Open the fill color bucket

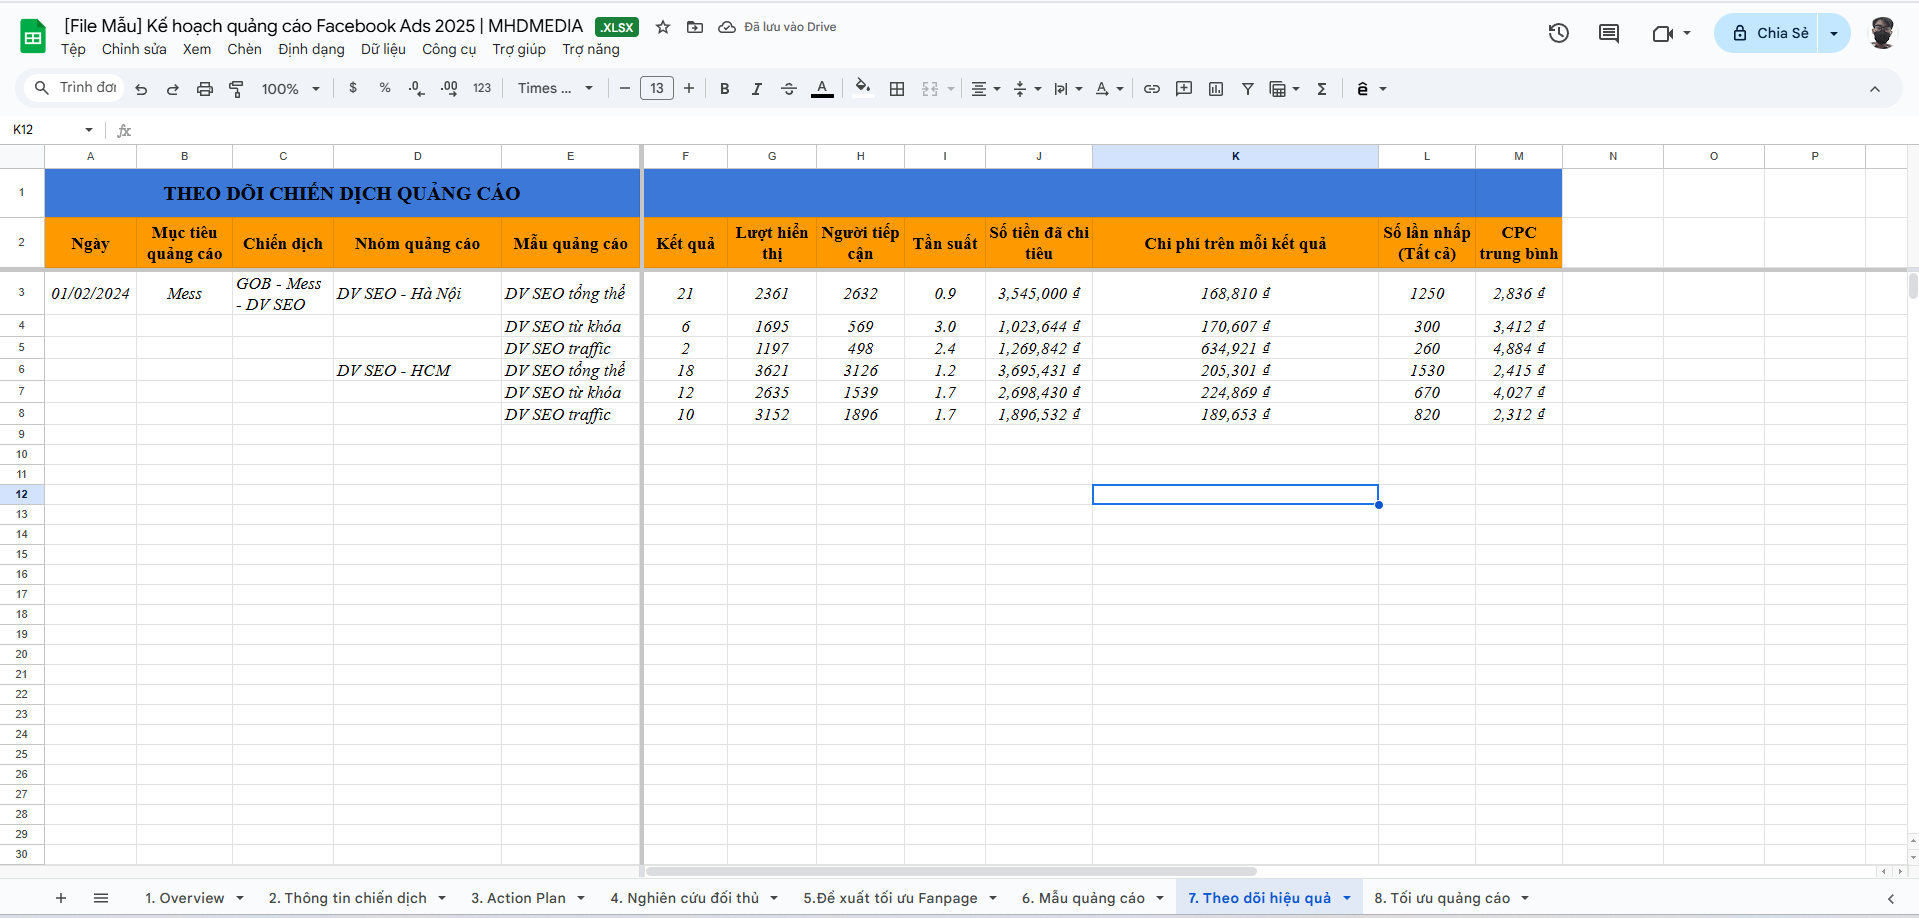(863, 88)
